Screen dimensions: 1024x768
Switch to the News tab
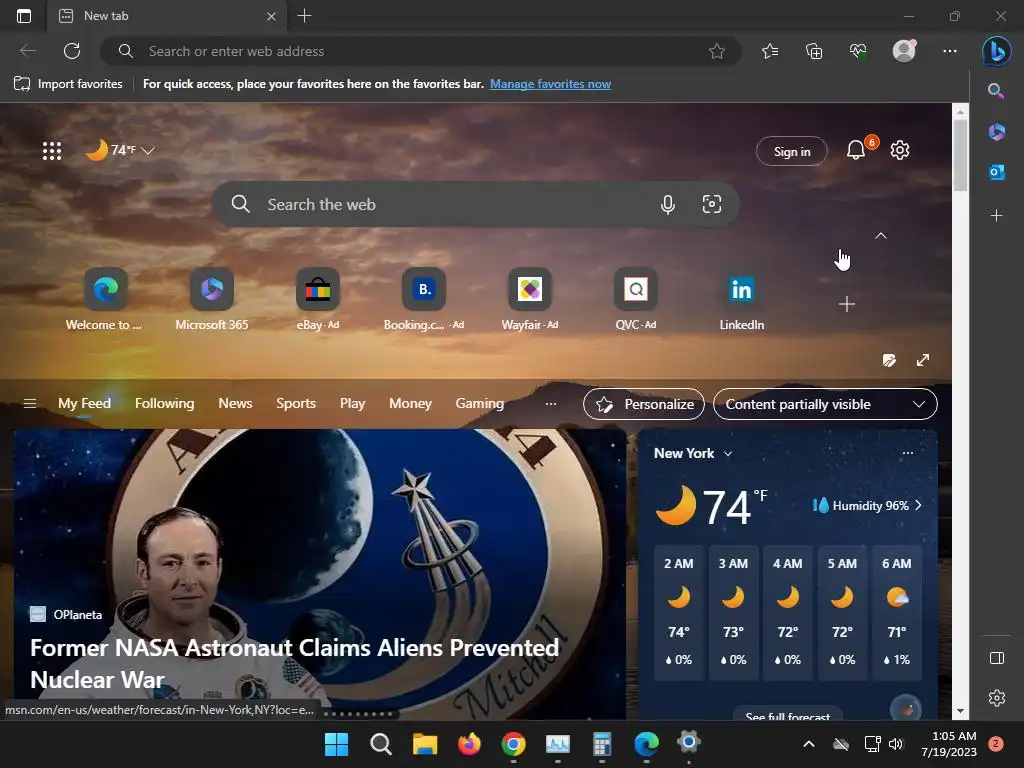235,404
